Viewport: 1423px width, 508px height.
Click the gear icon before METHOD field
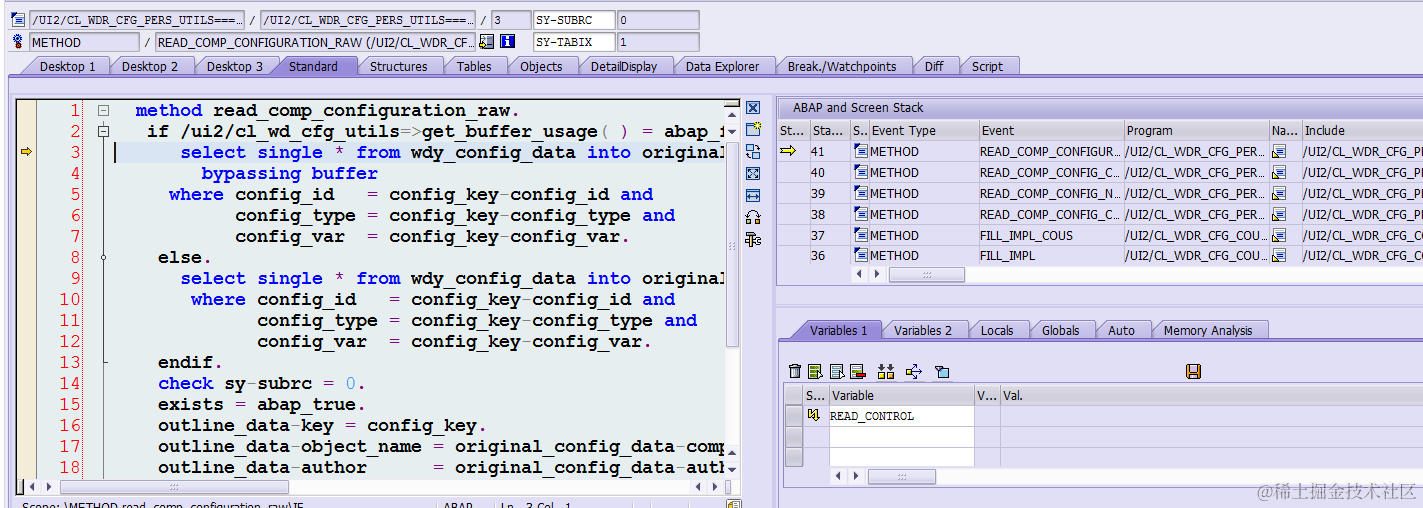coord(17,42)
